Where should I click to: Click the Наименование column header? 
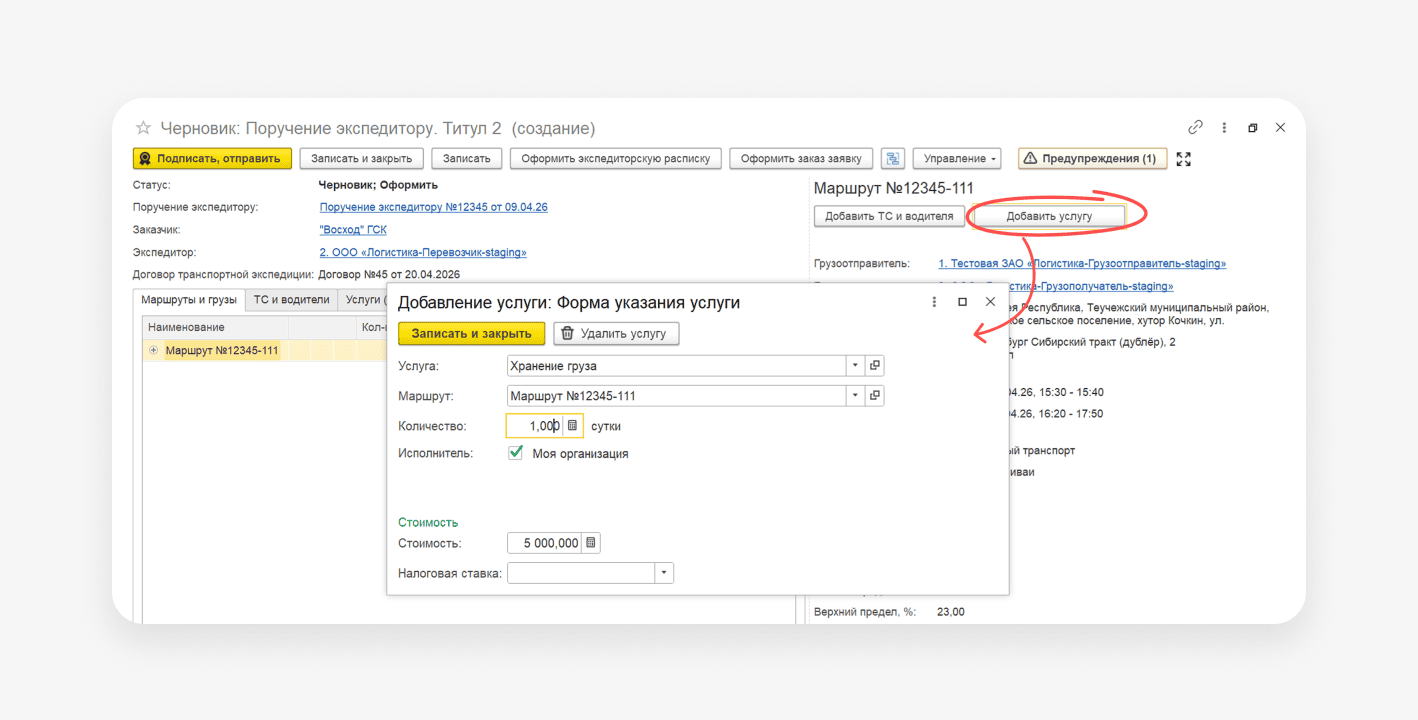pyautogui.click(x=216, y=327)
